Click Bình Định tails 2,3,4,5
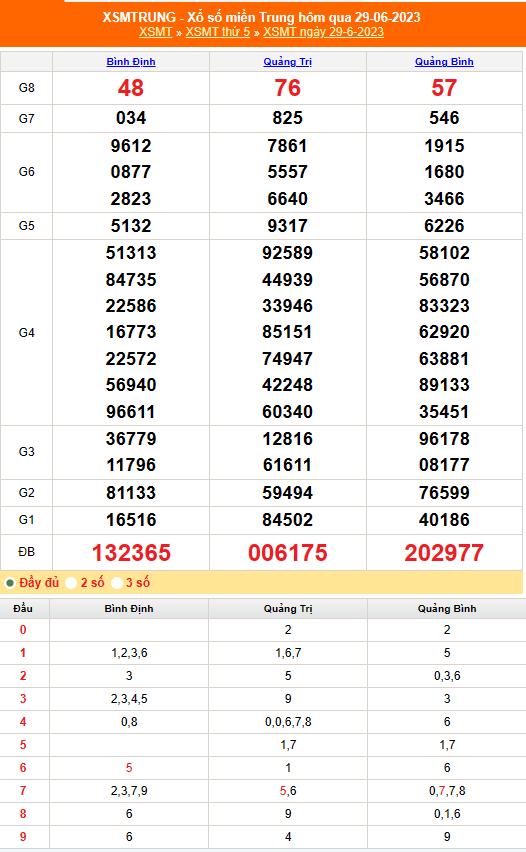 (129, 699)
